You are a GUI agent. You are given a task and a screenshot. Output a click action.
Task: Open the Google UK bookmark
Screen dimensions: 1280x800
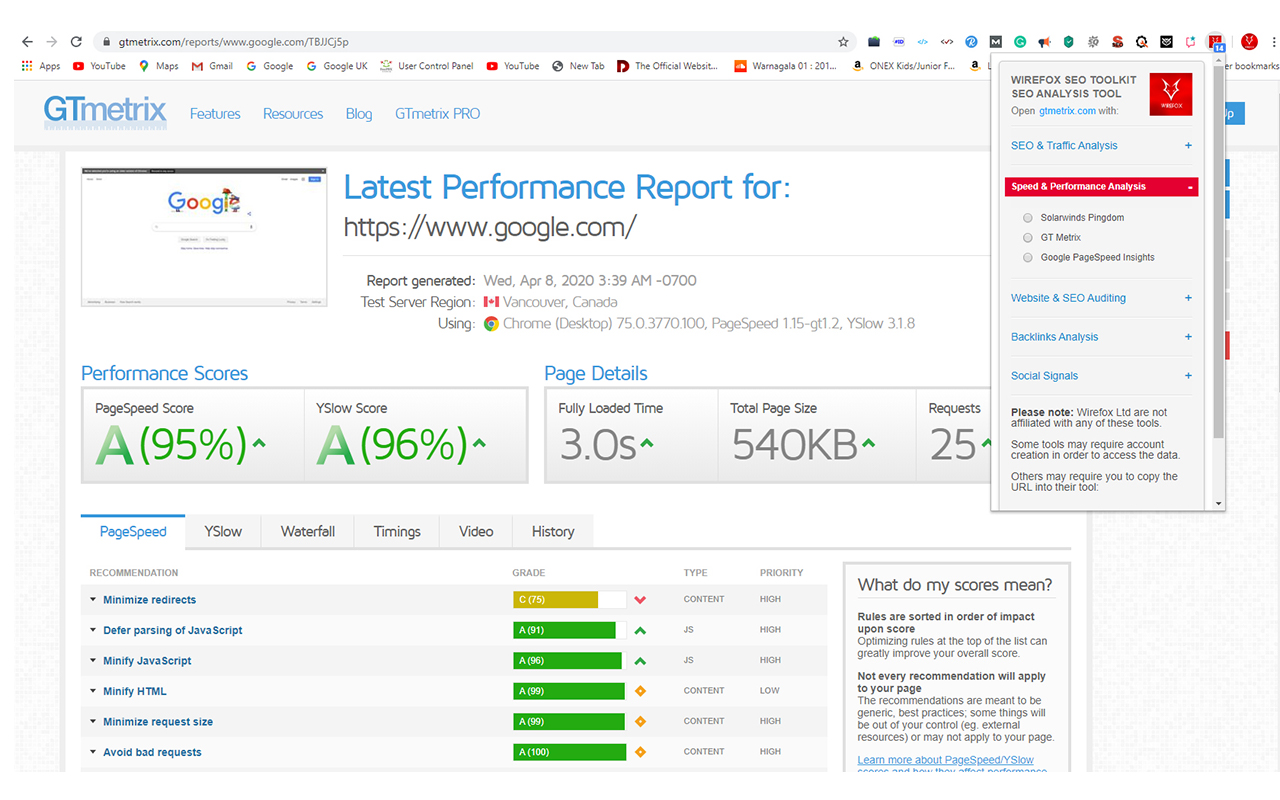(x=337, y=66)
